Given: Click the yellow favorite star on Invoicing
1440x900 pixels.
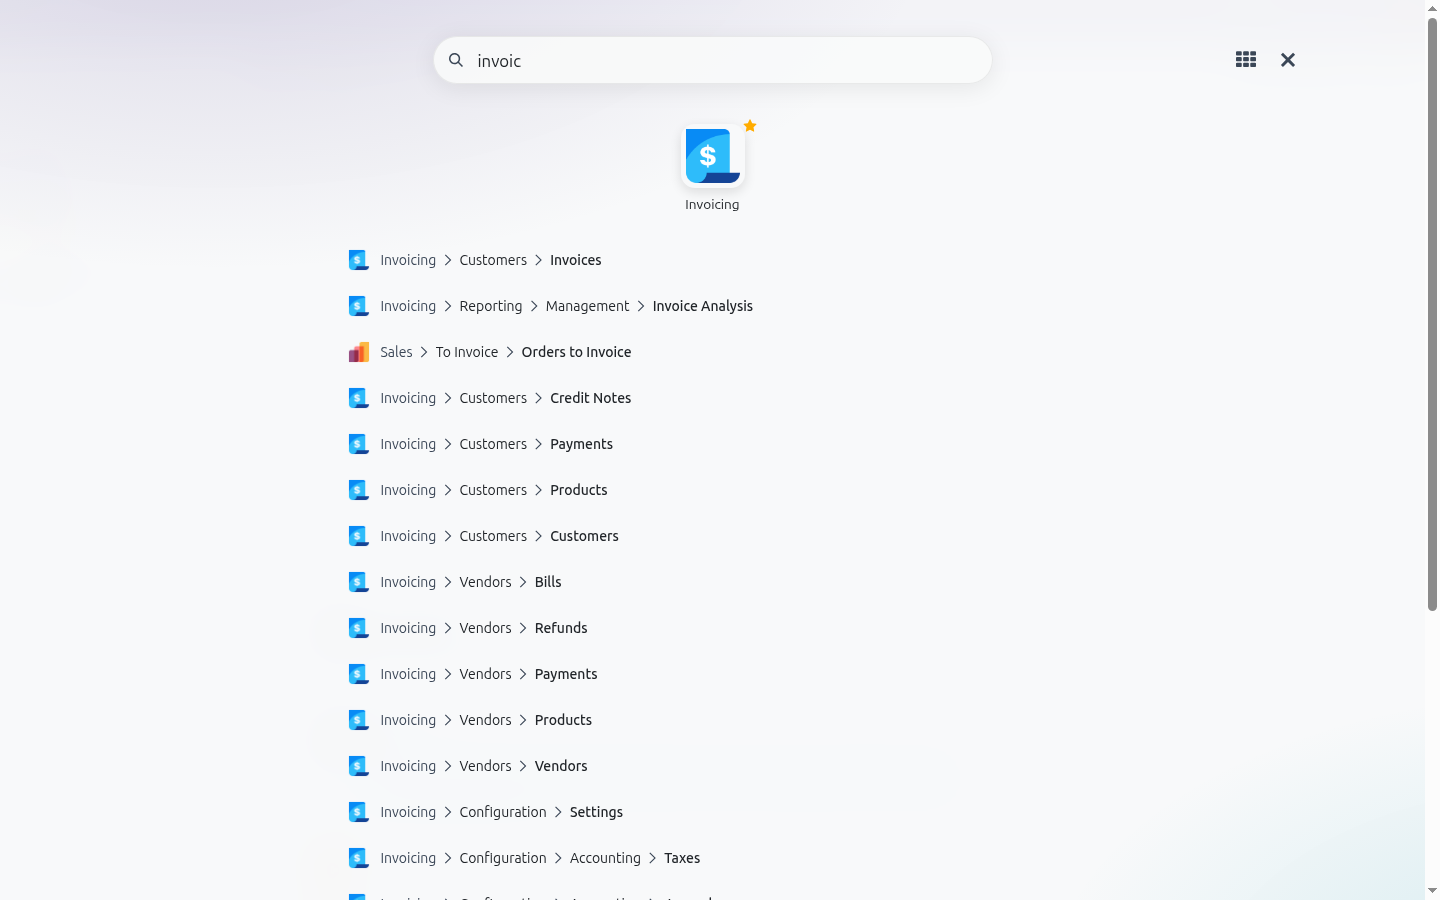Looking at the screenshot, I should pos(750,126).
